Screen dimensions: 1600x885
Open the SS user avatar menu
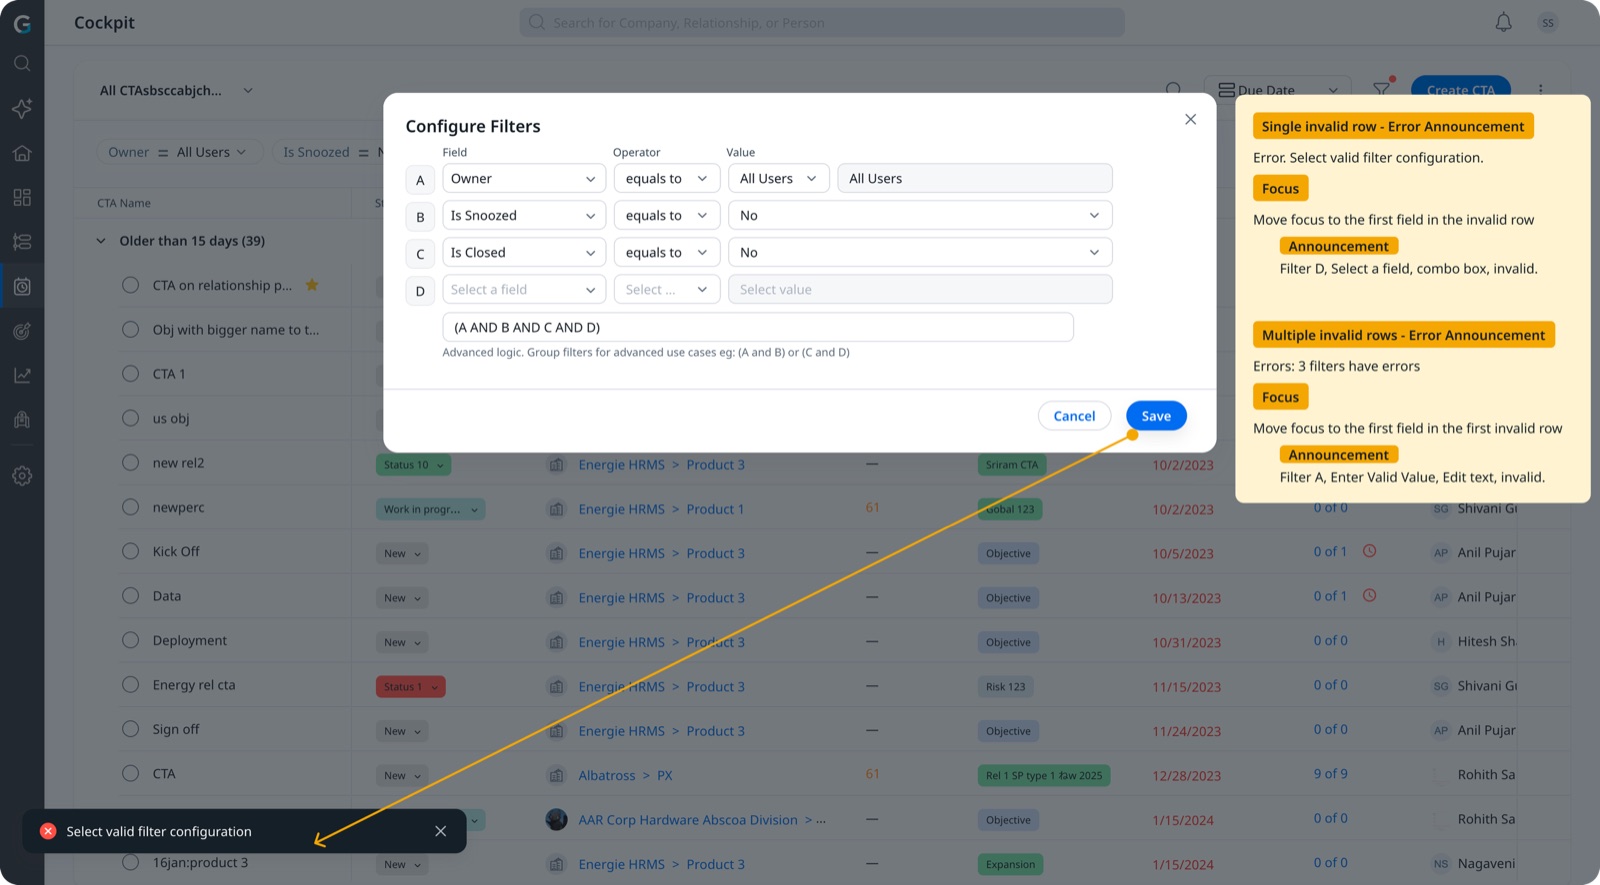[1548, 22]
